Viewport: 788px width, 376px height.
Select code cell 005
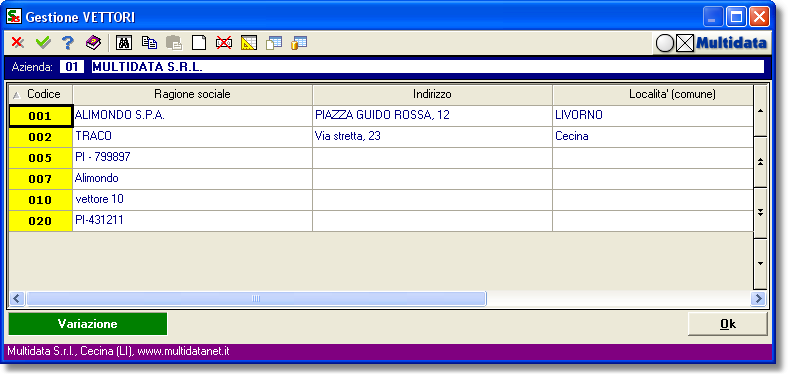[41, 158]
